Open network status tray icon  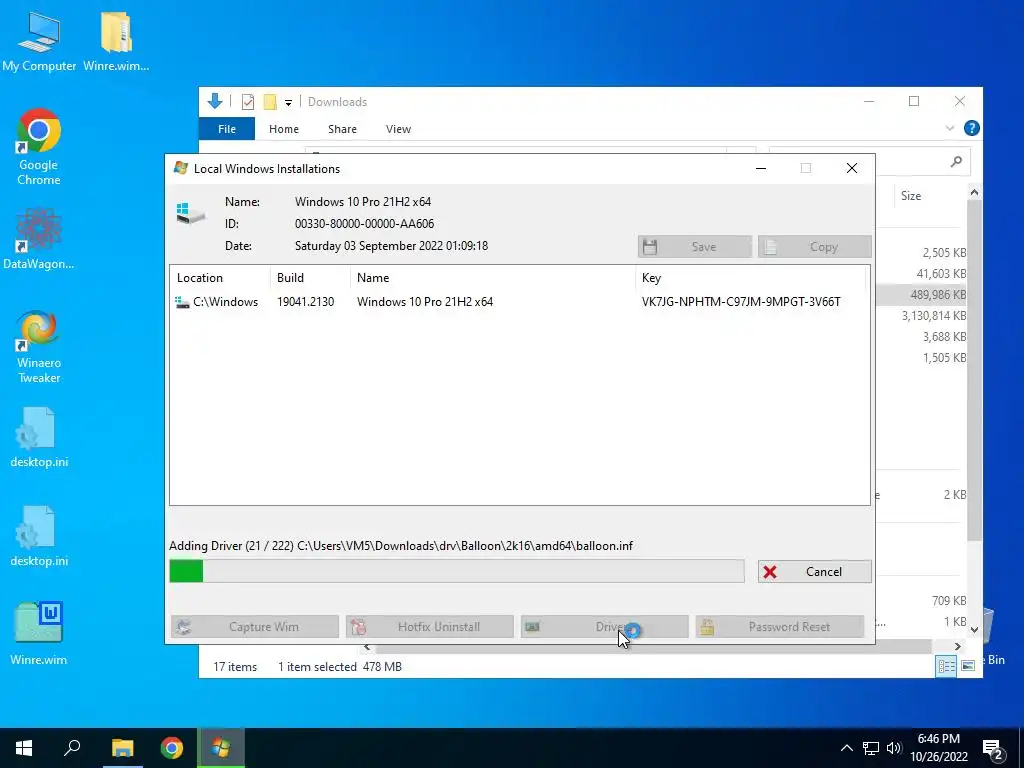point(871,748)
